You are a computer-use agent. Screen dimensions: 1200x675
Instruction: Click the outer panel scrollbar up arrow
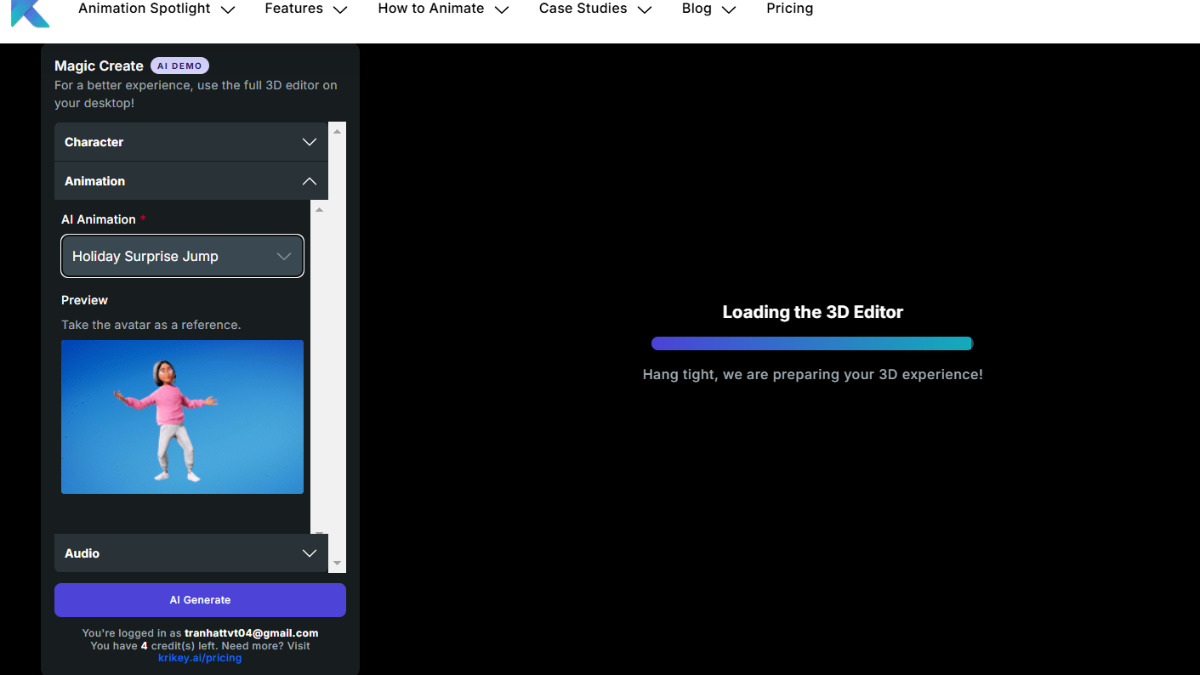(x=337, y=131)
